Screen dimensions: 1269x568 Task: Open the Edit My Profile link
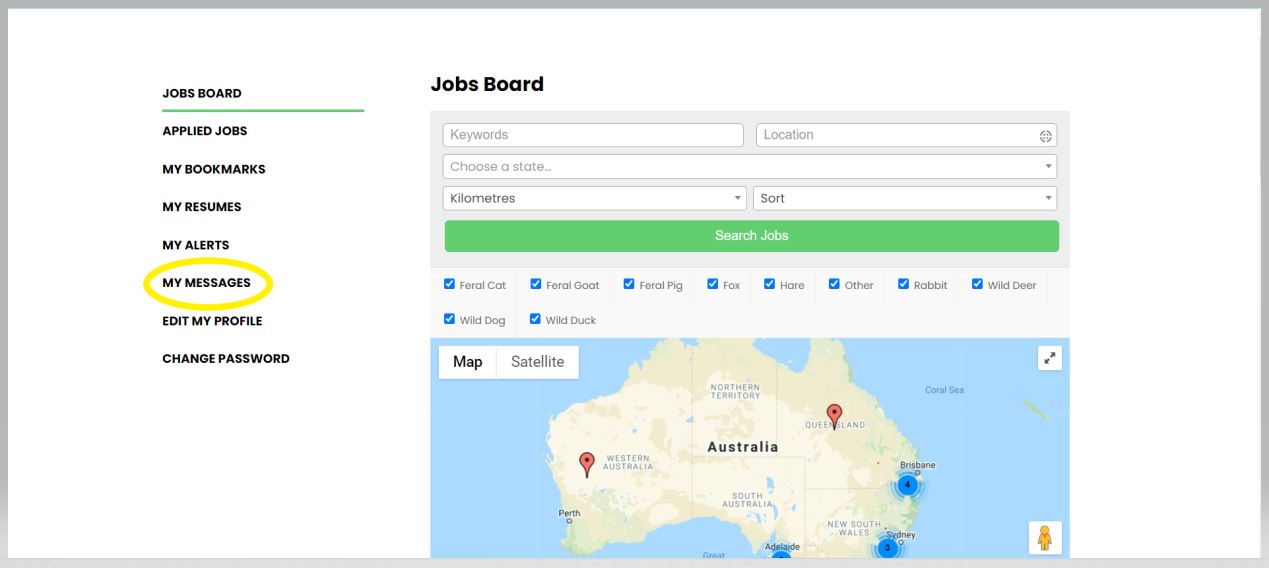pyautogui.click(x=212, y=321)
